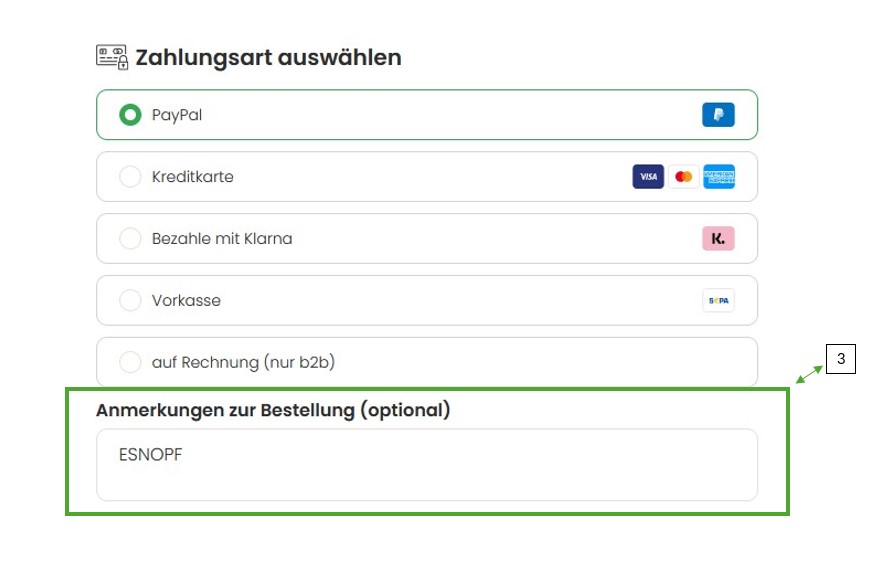Click the Vorkasse payment row
893x566 pixels.
tap(427, 301)
